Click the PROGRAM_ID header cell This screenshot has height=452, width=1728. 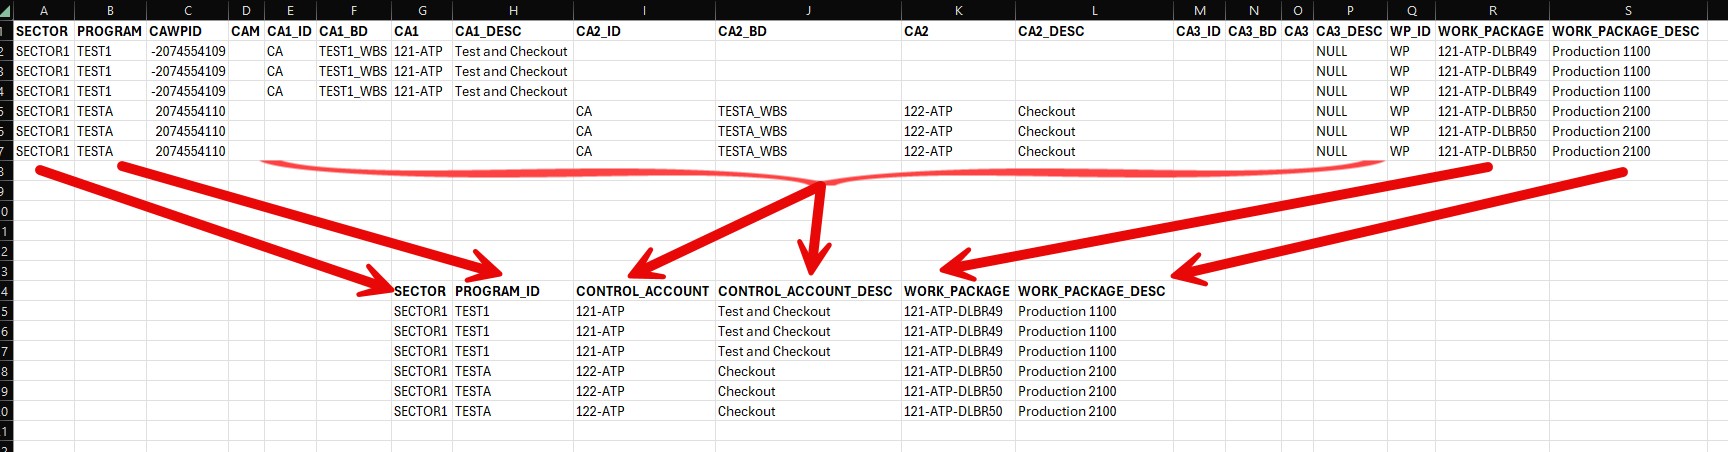click(x=513, y=291)
